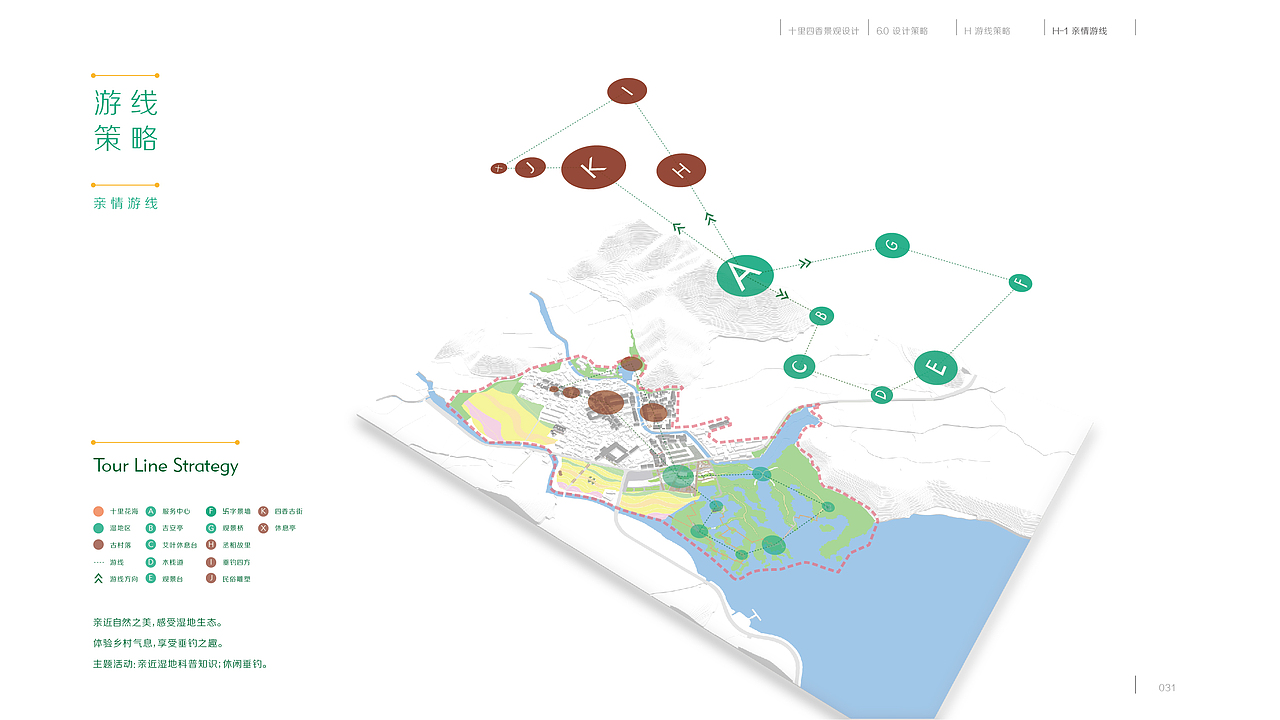
Task: Select the legend icon J beside 民俗雕塑
Action: point(211,578)
